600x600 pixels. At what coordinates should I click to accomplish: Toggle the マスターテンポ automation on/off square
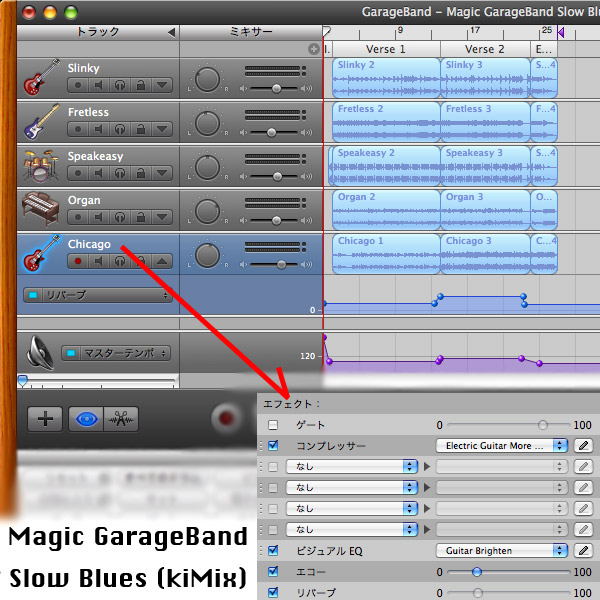71,353
